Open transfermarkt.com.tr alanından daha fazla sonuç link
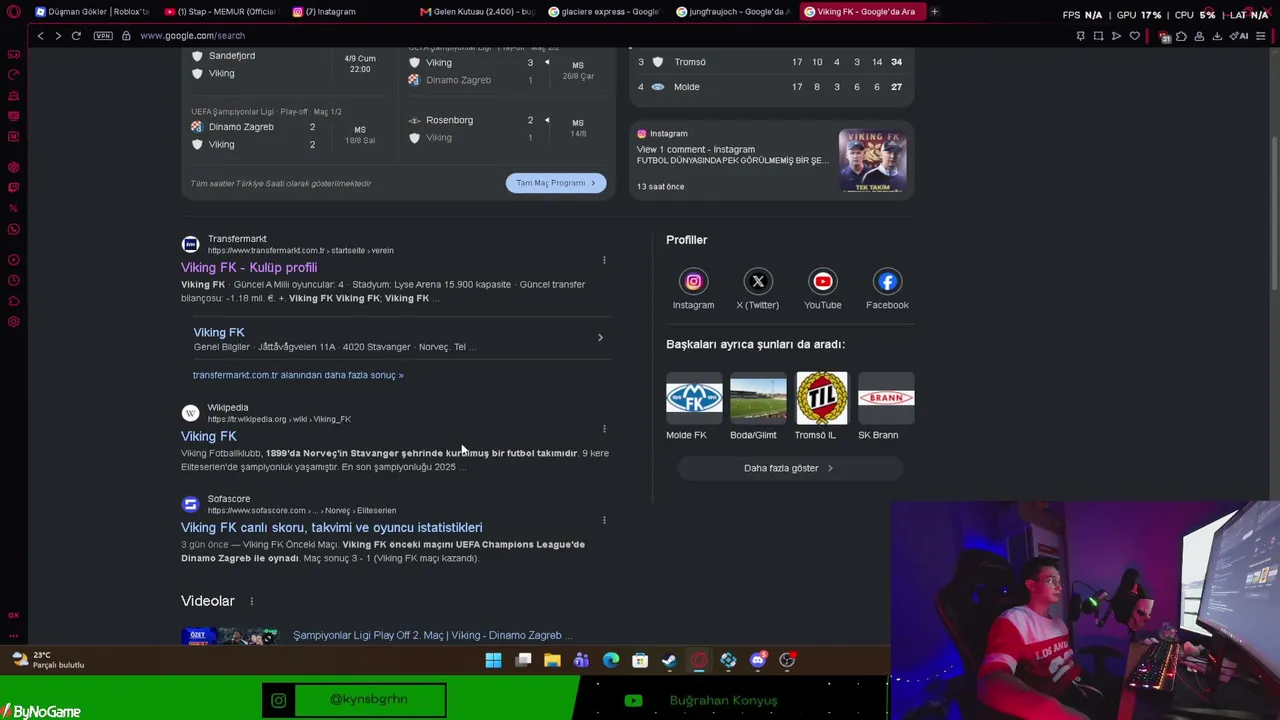 coord(298,375)
